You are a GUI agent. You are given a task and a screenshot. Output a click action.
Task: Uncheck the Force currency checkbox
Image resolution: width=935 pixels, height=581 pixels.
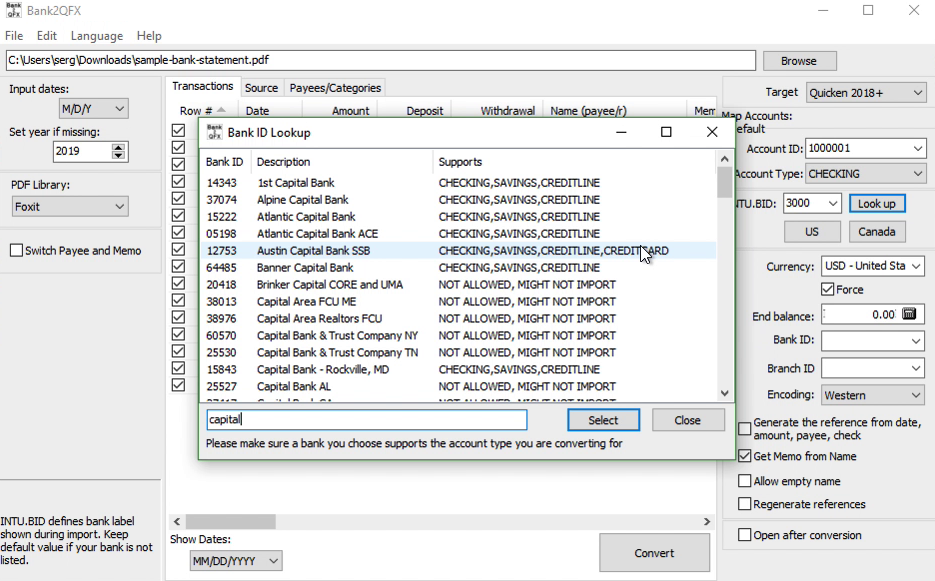point(827,289)
